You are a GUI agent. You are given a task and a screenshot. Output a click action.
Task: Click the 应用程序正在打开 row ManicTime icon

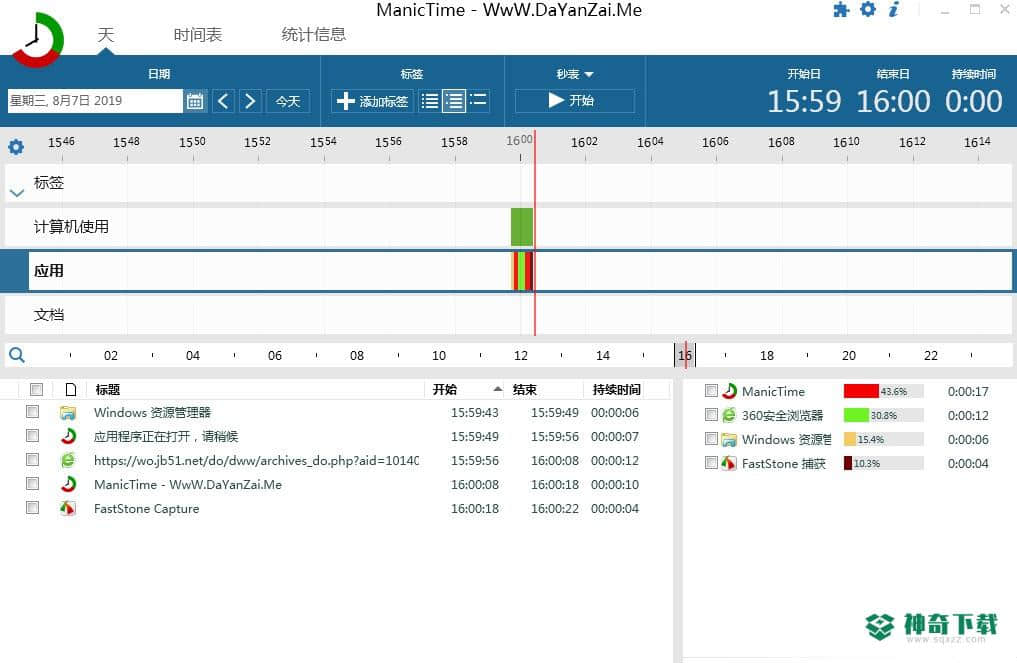point(68,437)
